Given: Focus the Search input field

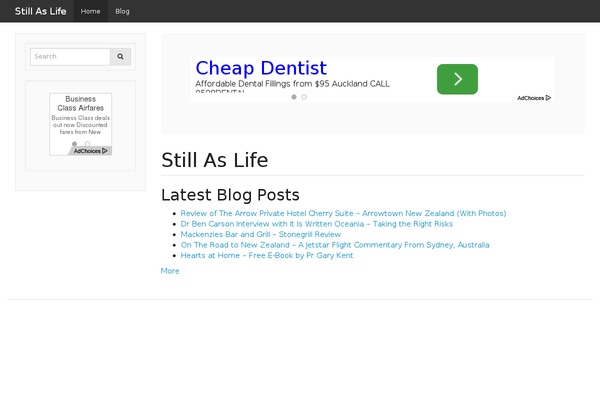Looking at the screenshot, I should click(x=70, y=57).
